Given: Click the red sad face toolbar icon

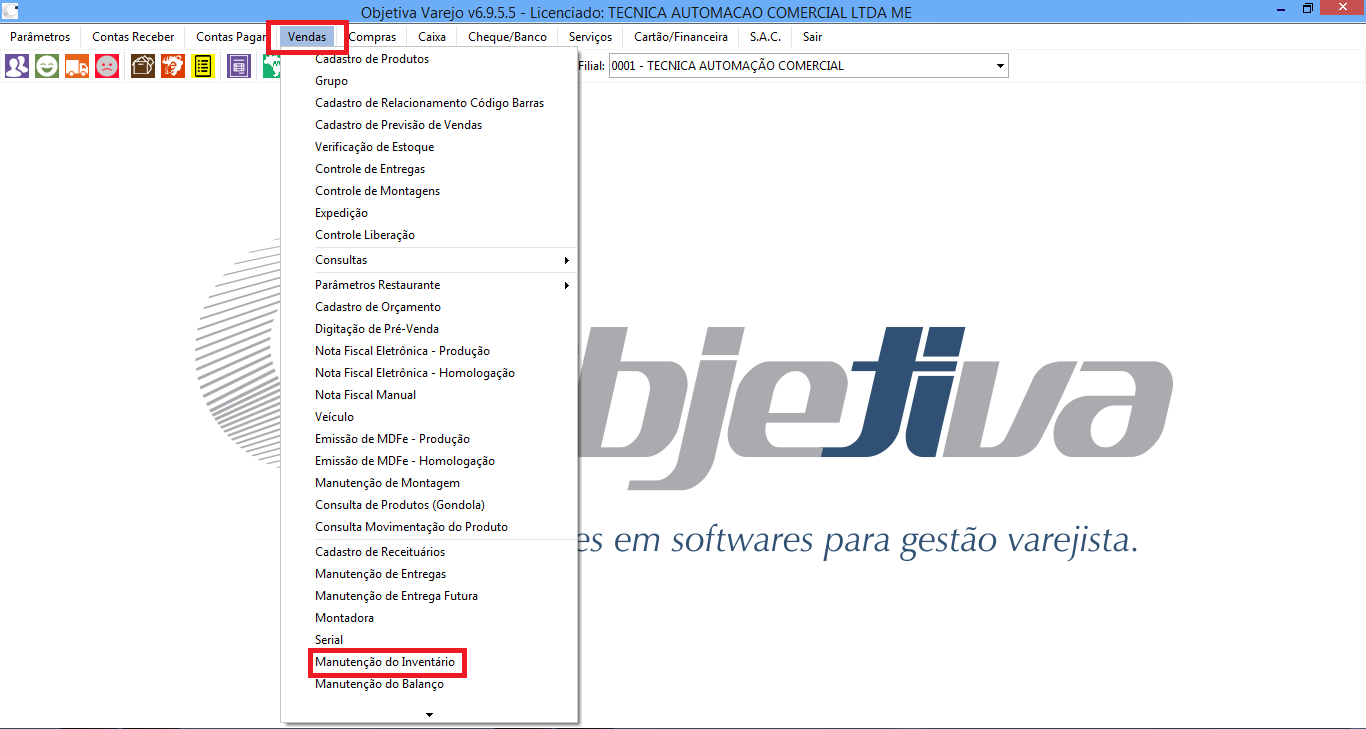Looking at the screenshot, I should click(107, 66).
